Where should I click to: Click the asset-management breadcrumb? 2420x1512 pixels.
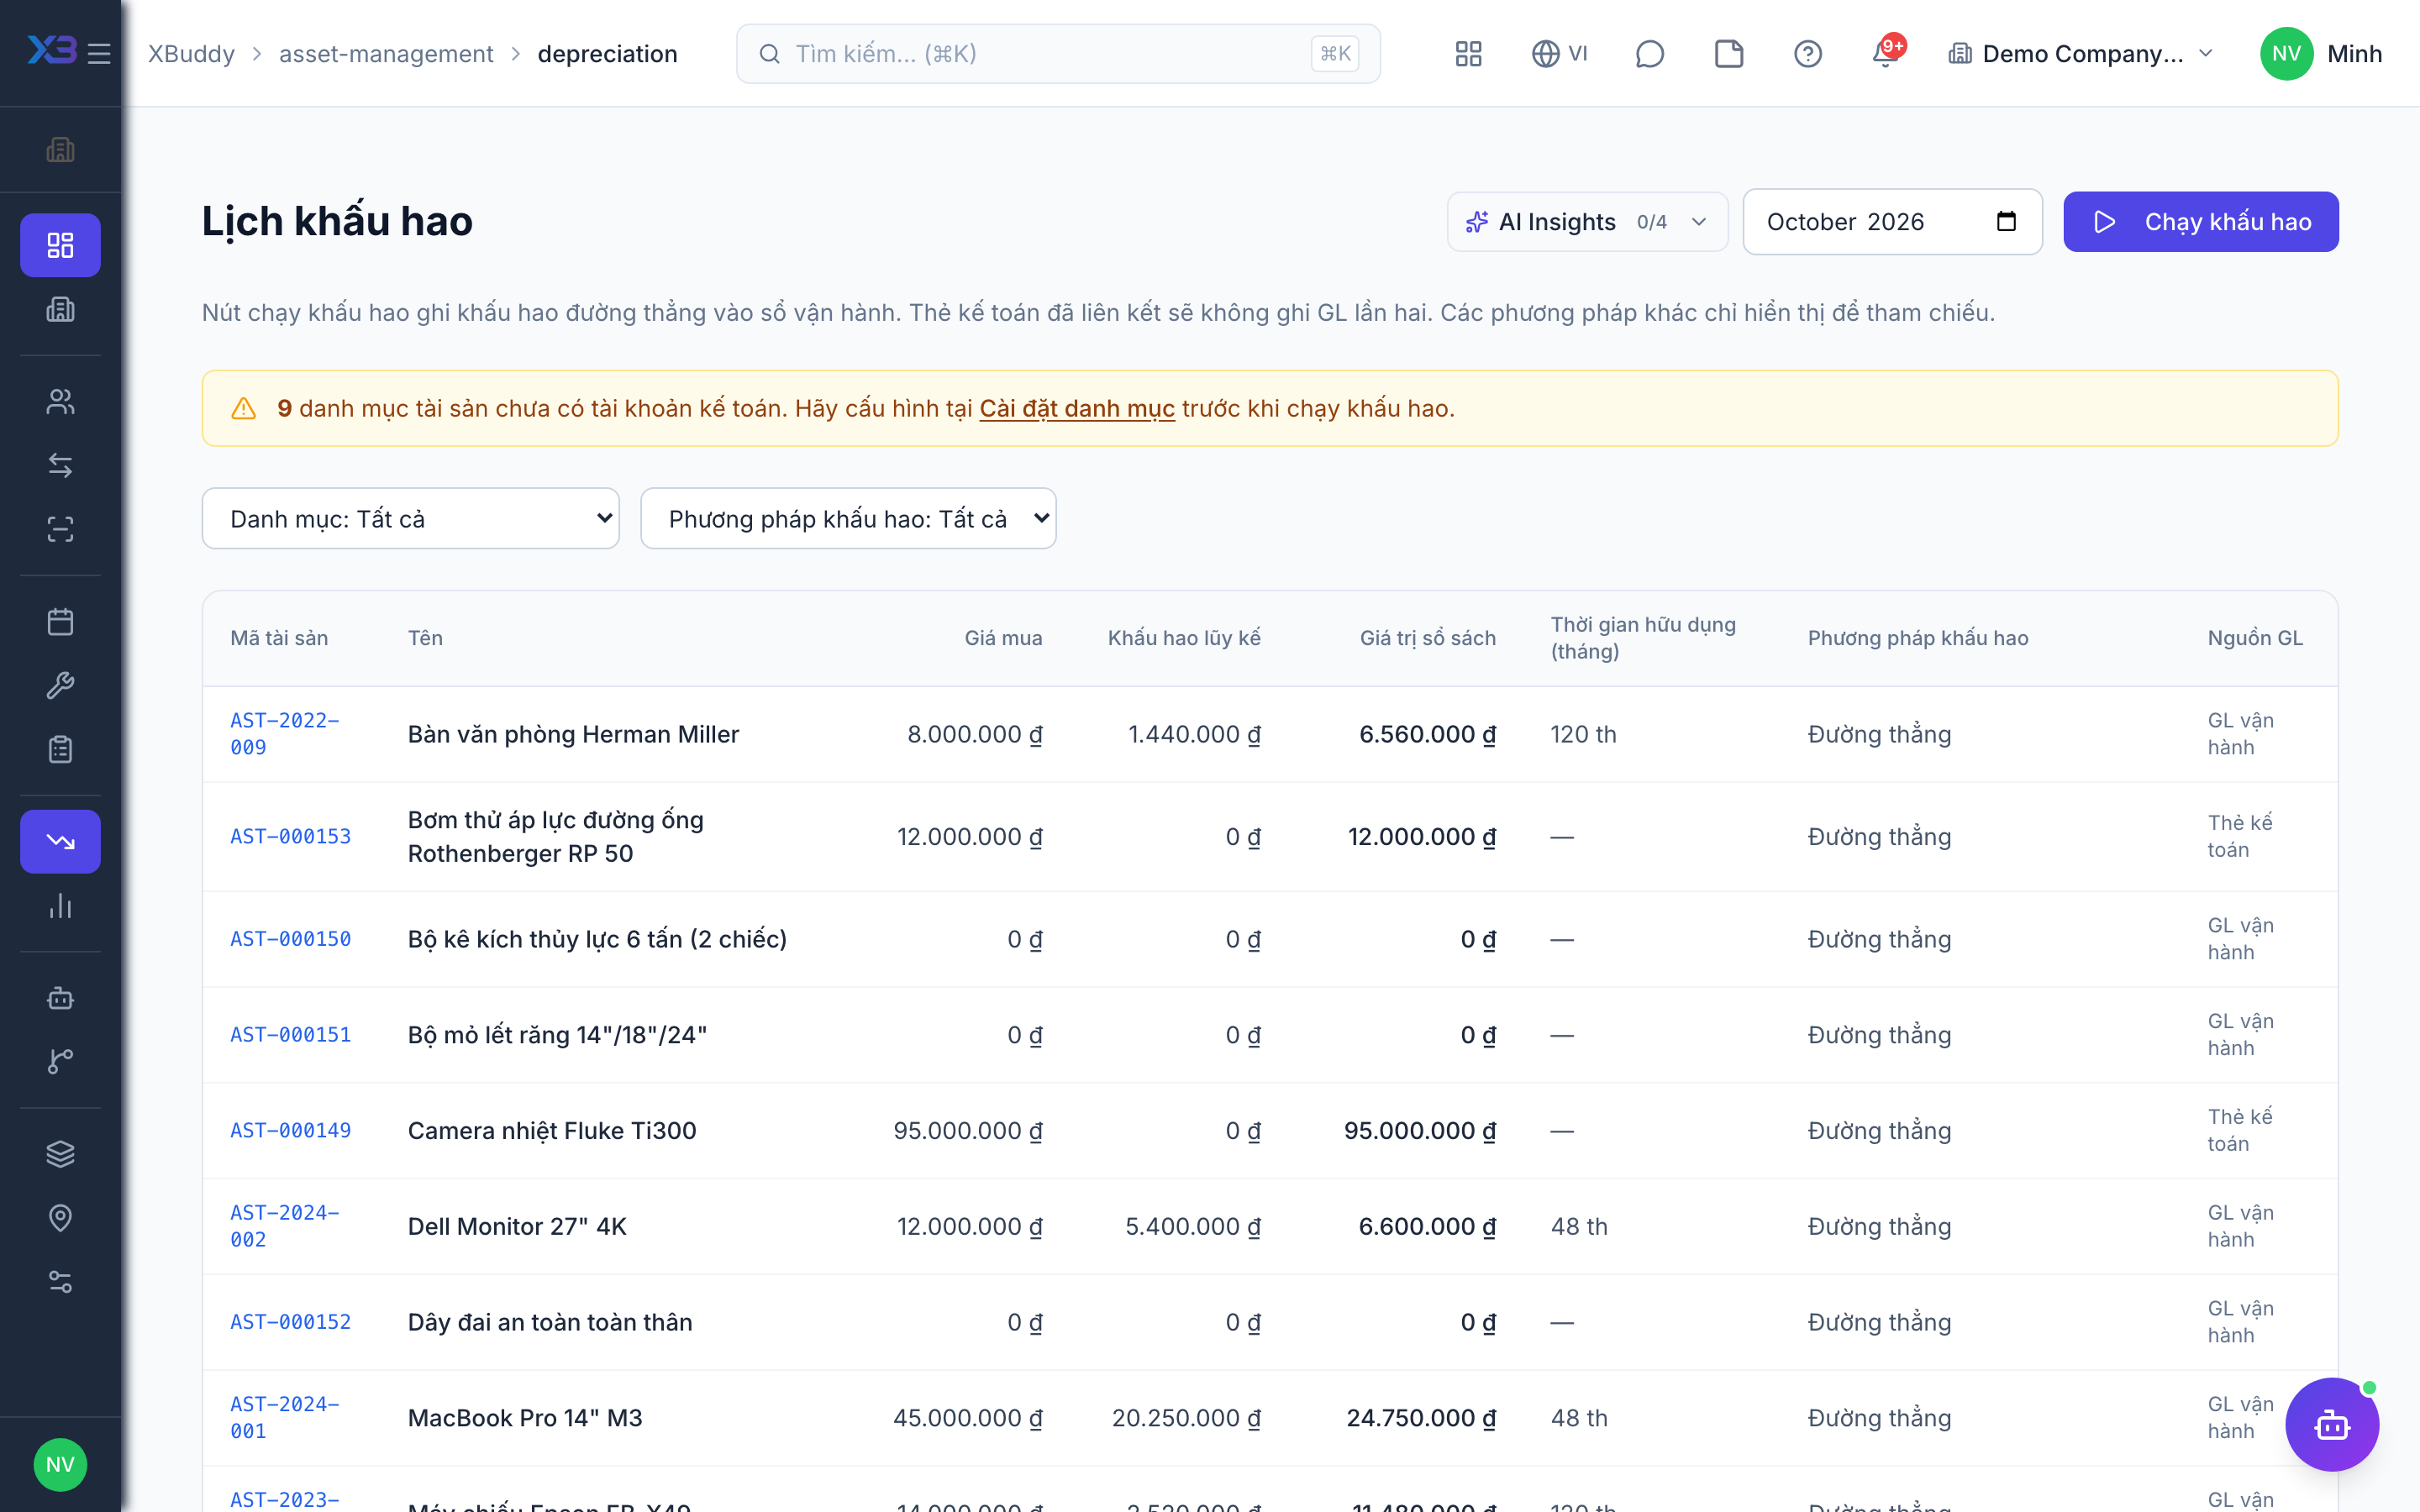click(x=386, y=54)
